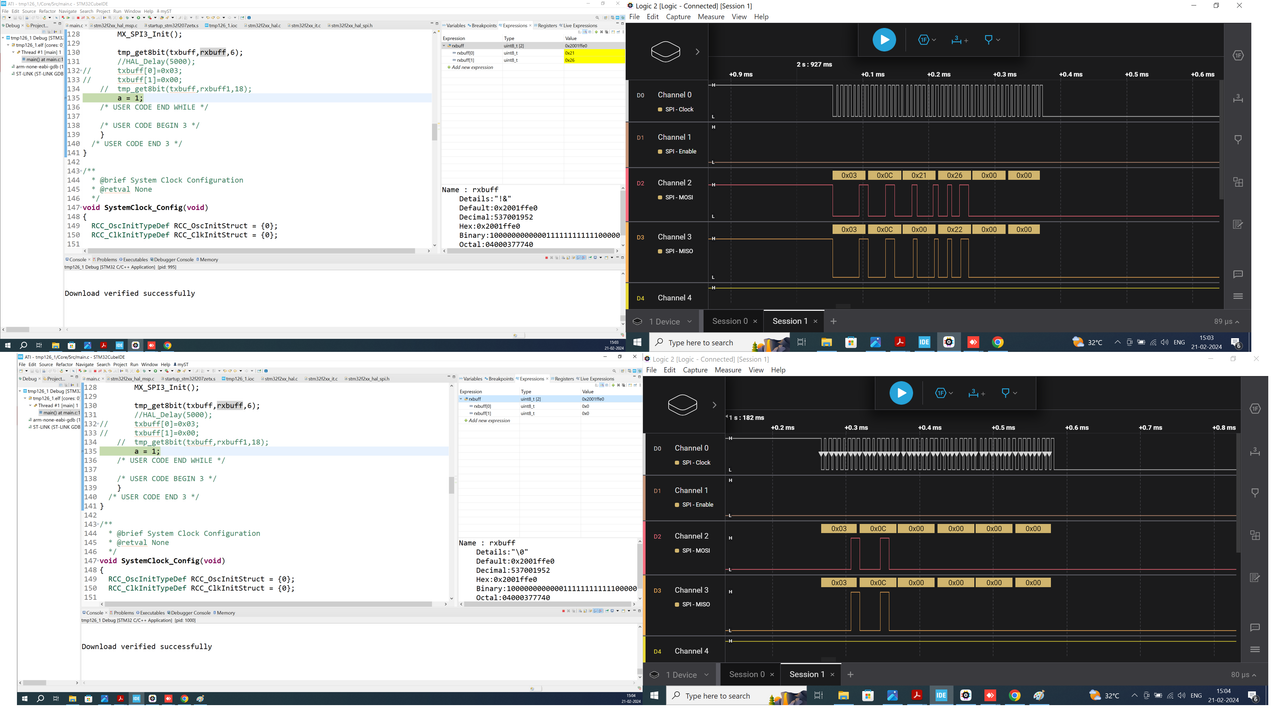Open Capture menu in top Logic window
The height and width of the screenshot is (722, 1280).
tap(678, 17)
